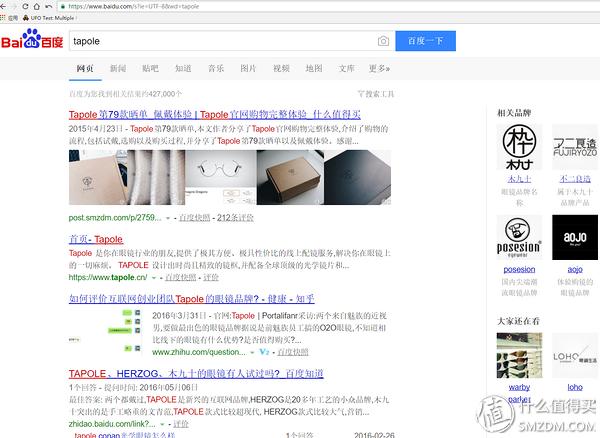Click the fabric texture thumbnail
This screenshot has height=438, width=600.
tap(156, 177)
